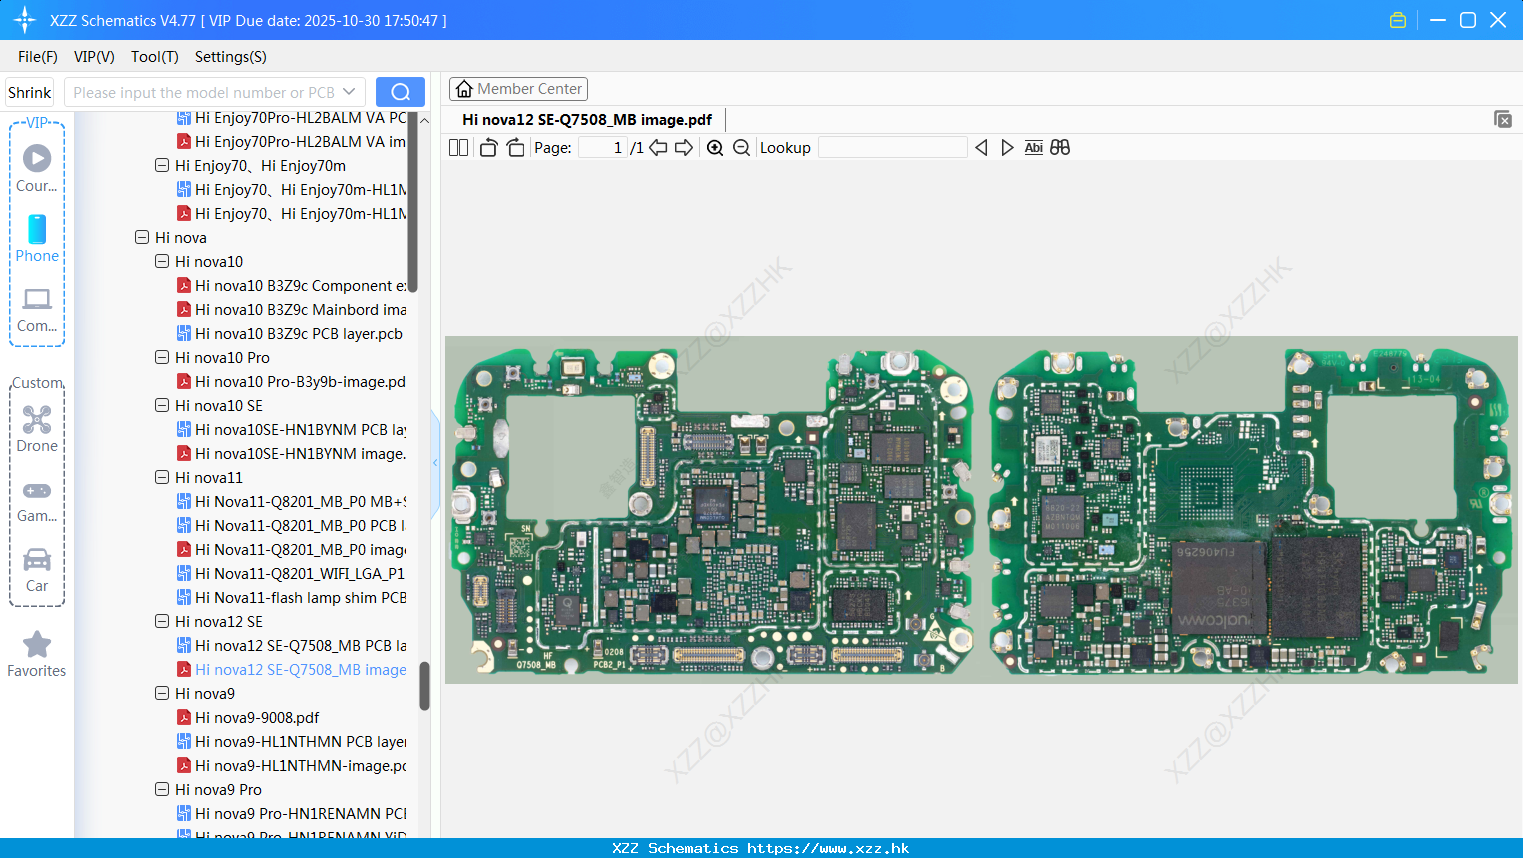The width and height of the screenshot is (1523, 858).
Task: Open Hi nova10 B3Z9c Component file
Action: [291, 285]
